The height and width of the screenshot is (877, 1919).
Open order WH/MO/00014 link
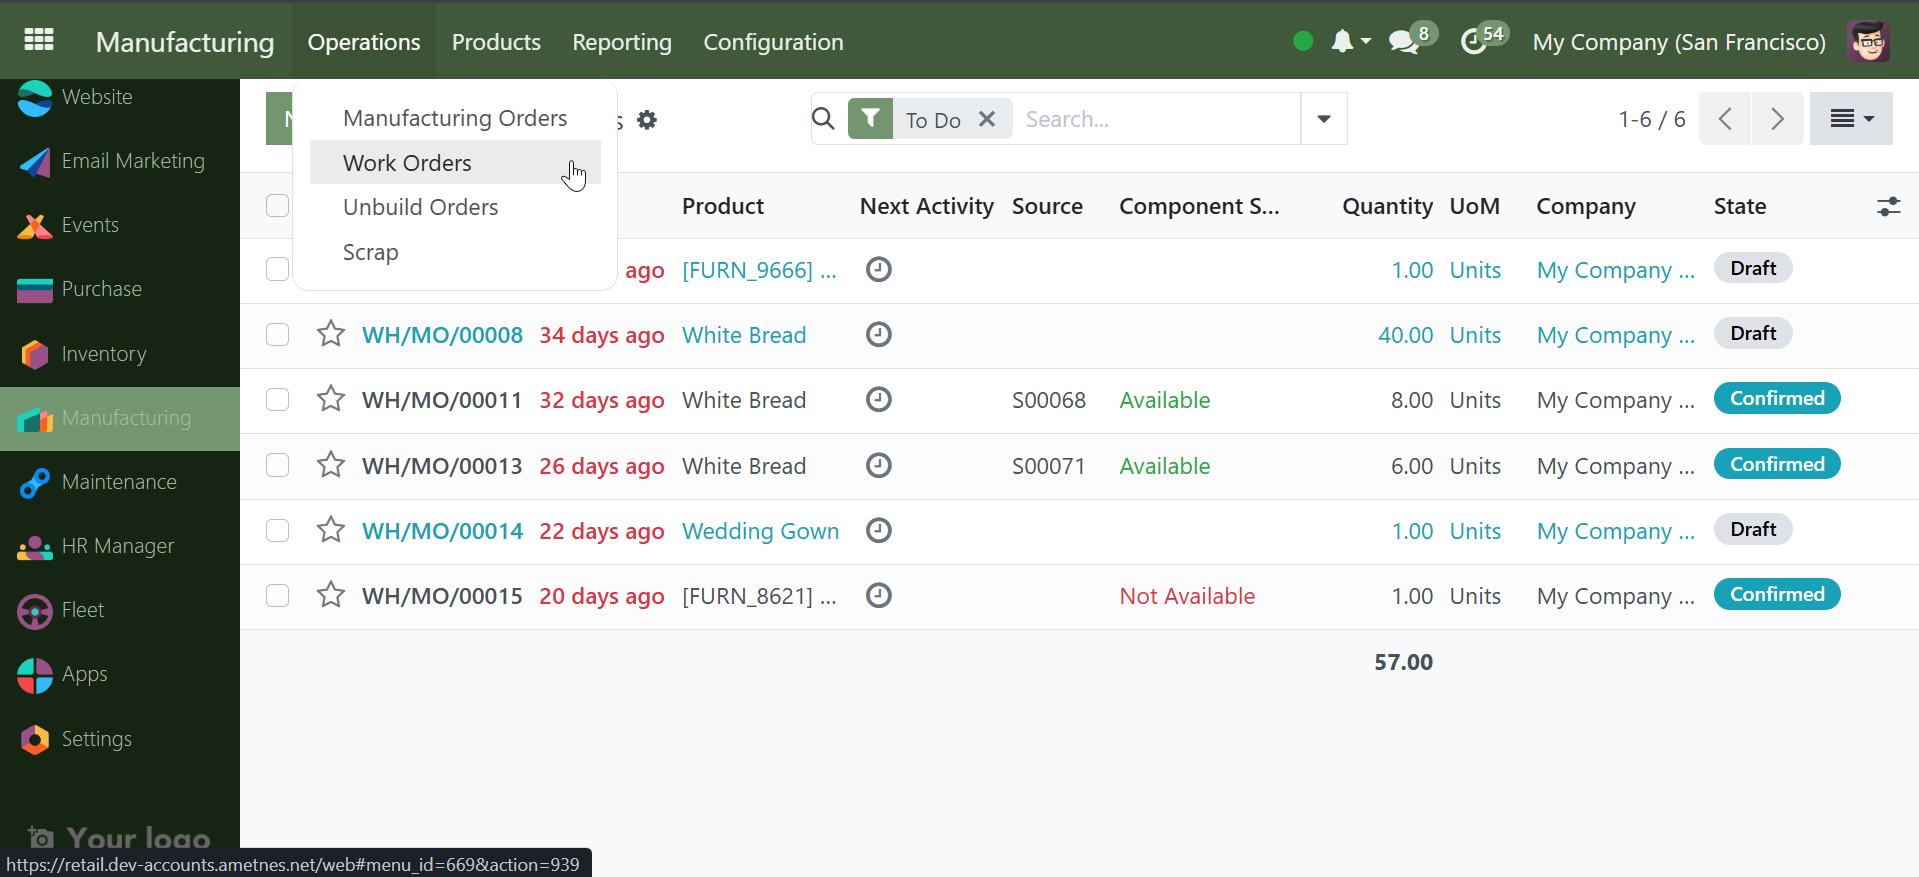coord(442,531)
